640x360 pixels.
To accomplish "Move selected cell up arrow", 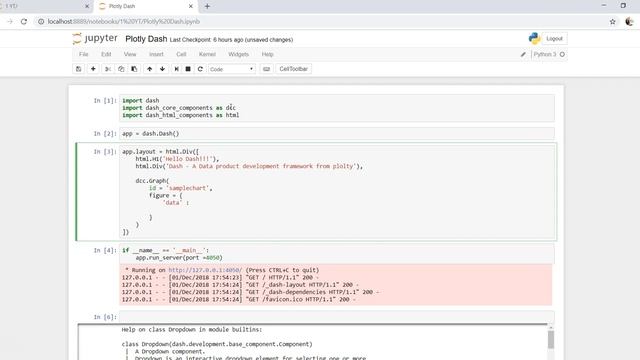I will 149,69.
